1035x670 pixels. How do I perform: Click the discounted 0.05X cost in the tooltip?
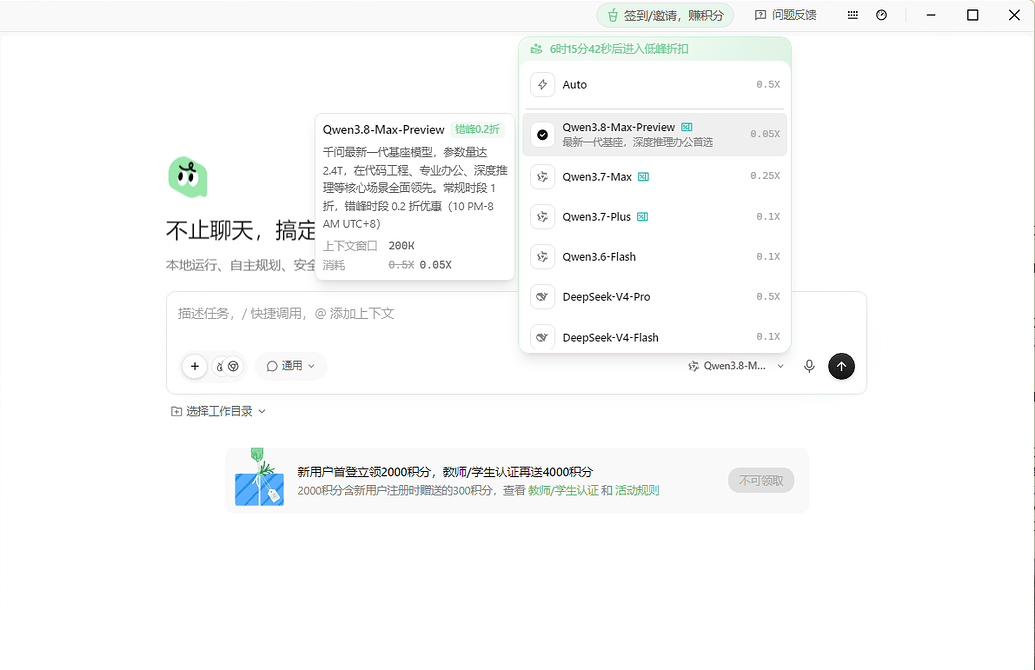436,265
